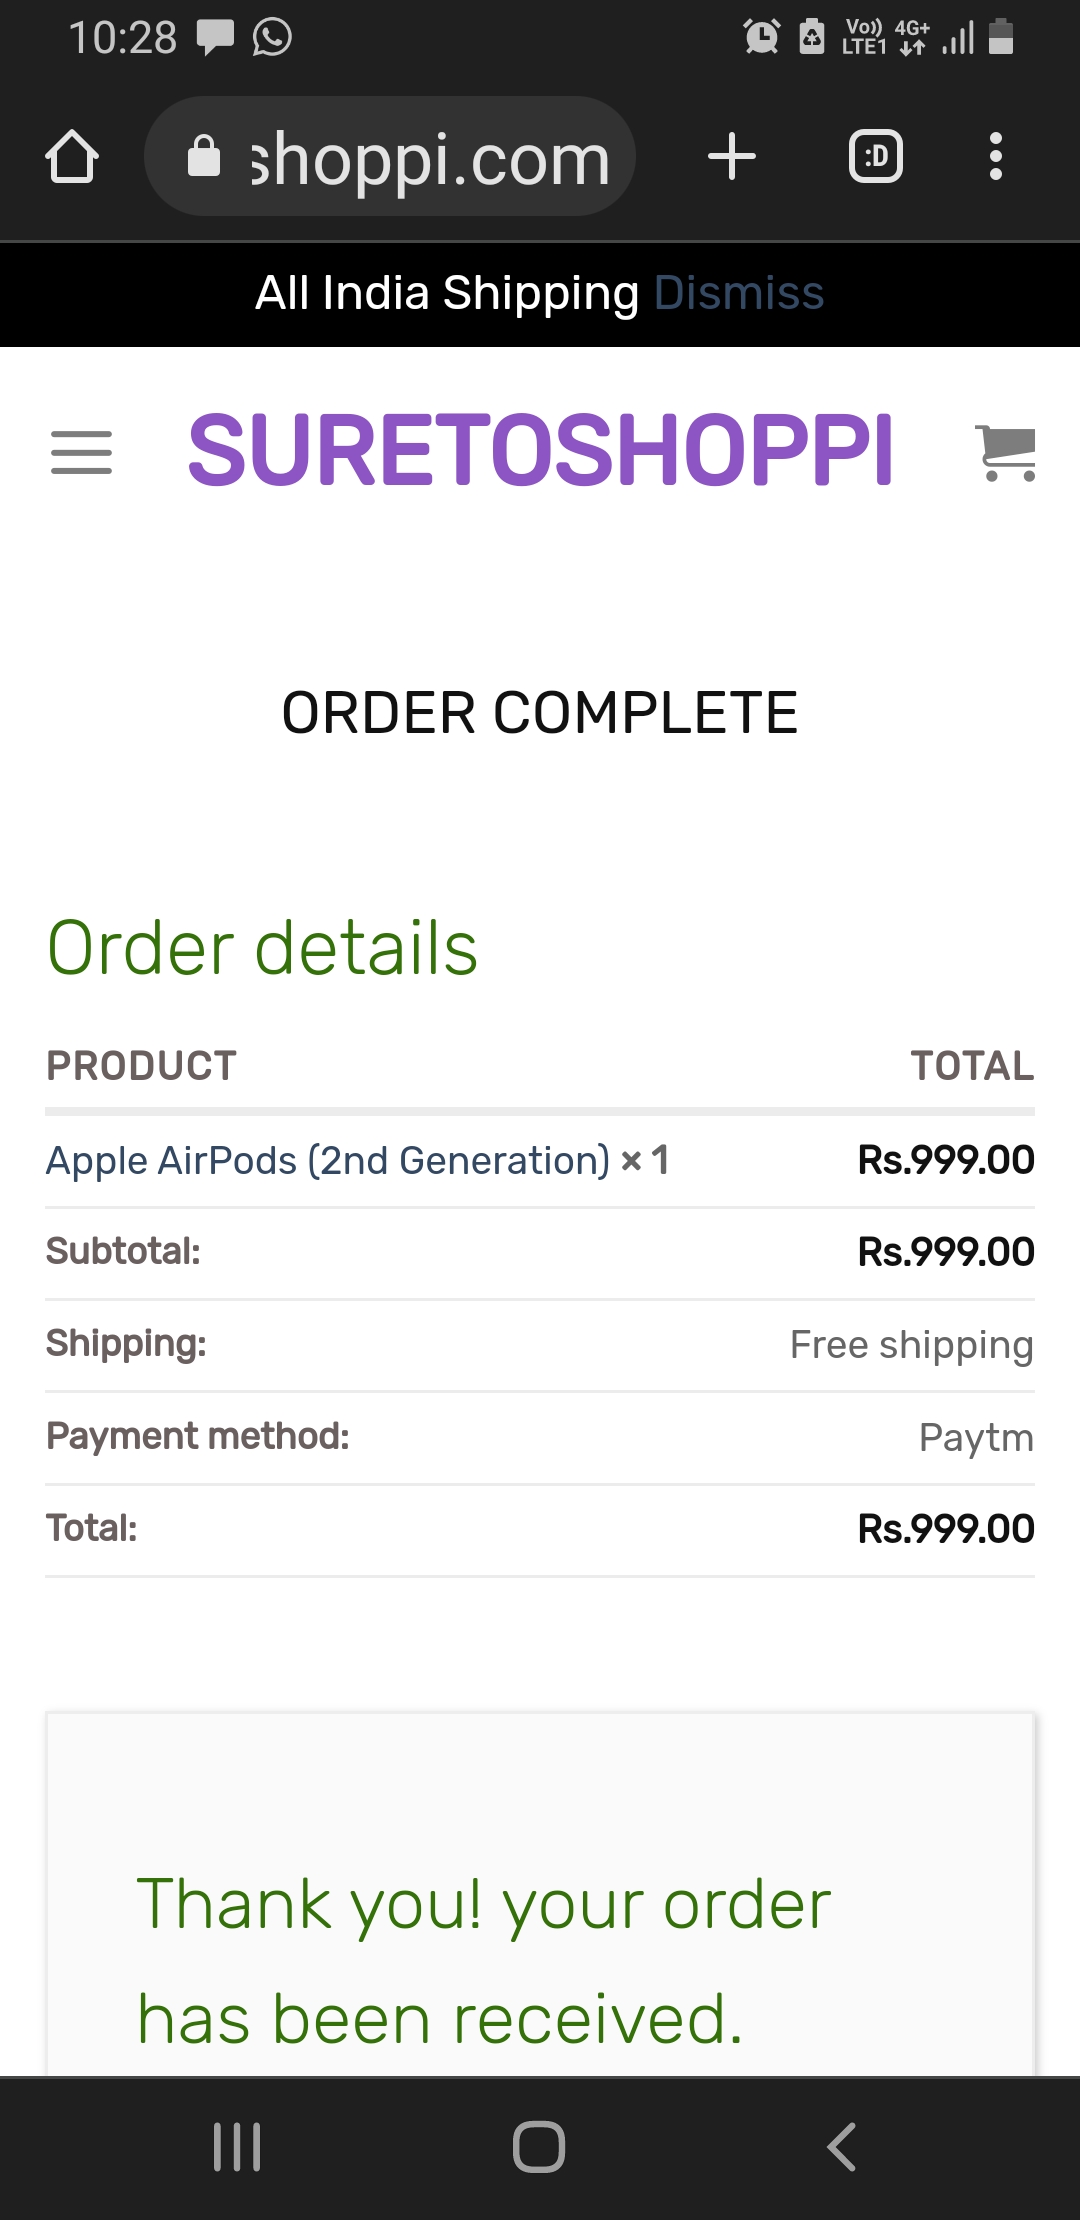Tap the WhatsApp notification icon
The width and height of the screenshot is (1080, 2220).
pos(272,37)
